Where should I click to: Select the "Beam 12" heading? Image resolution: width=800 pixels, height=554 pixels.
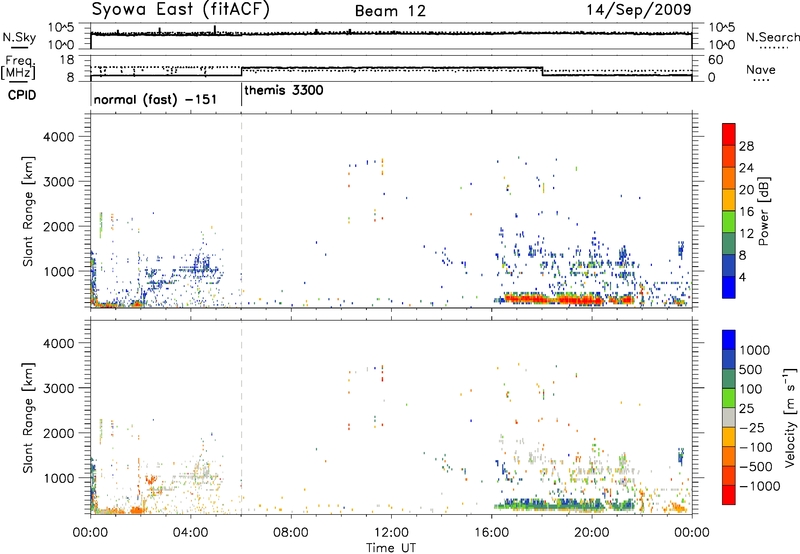click(x=390, y=11)
